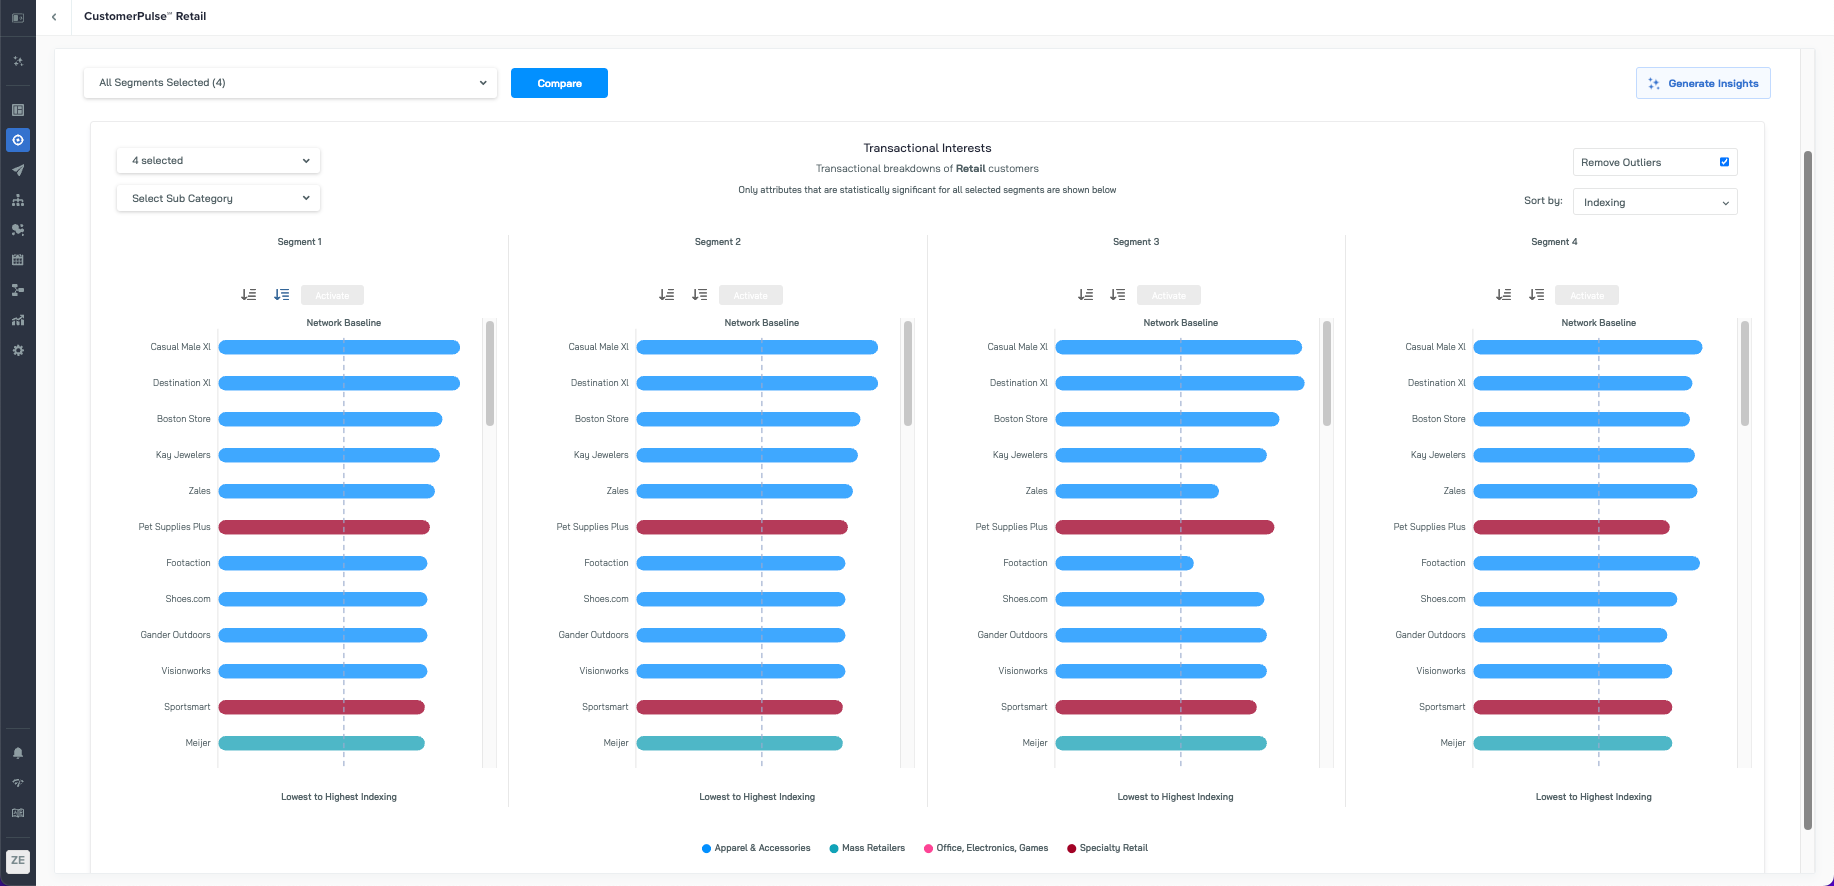Click second sort icon under Segment 2
Screen dimensions: 1834x886
click(x=700, y=295)
